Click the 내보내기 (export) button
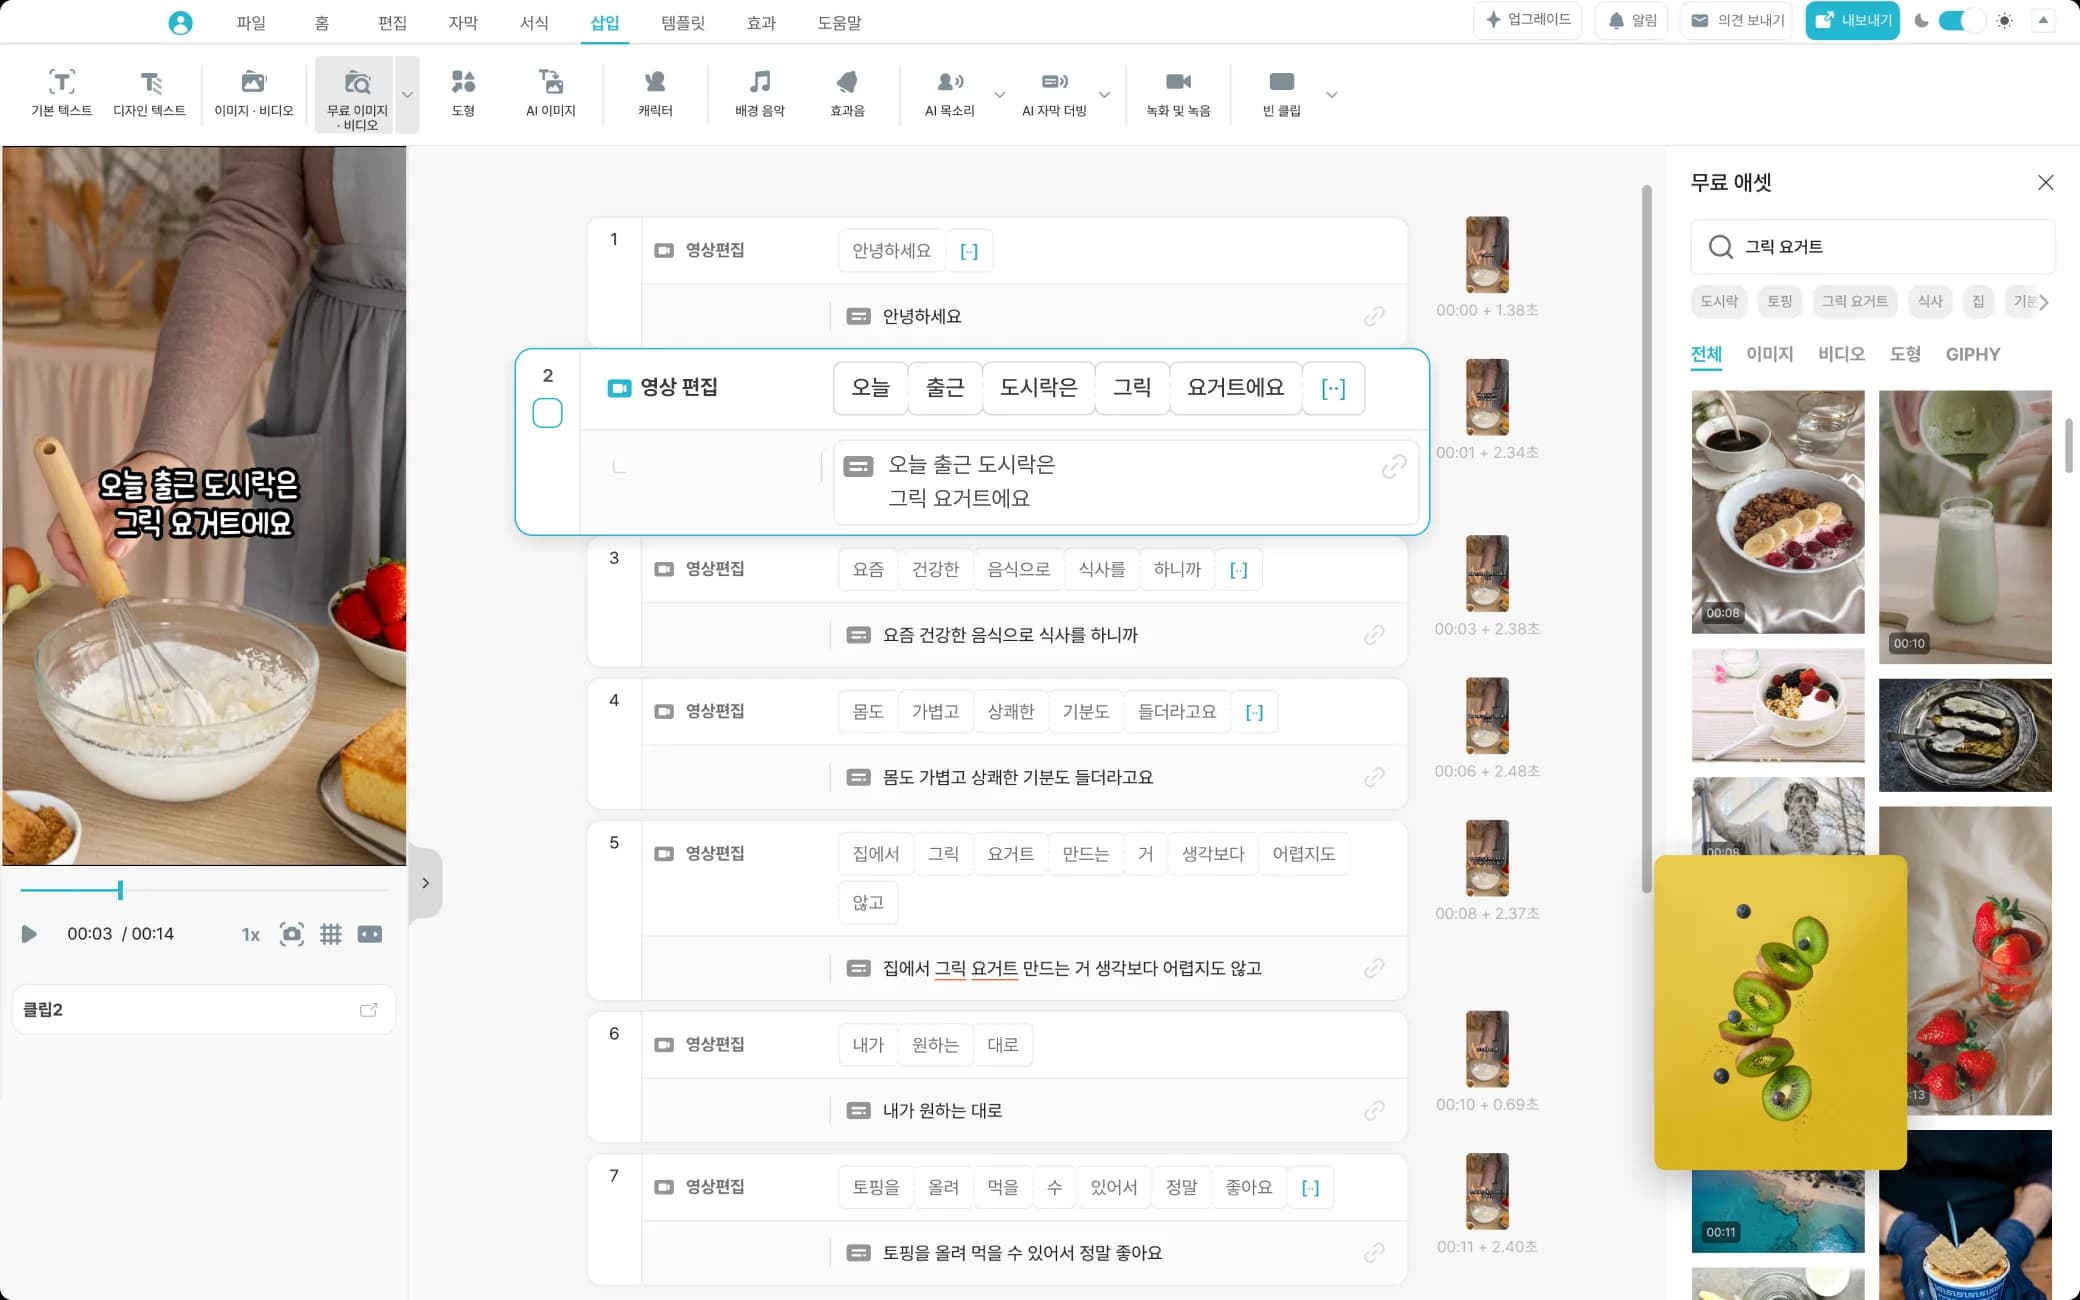The image size is (2080, 1300). (1852, 20)
